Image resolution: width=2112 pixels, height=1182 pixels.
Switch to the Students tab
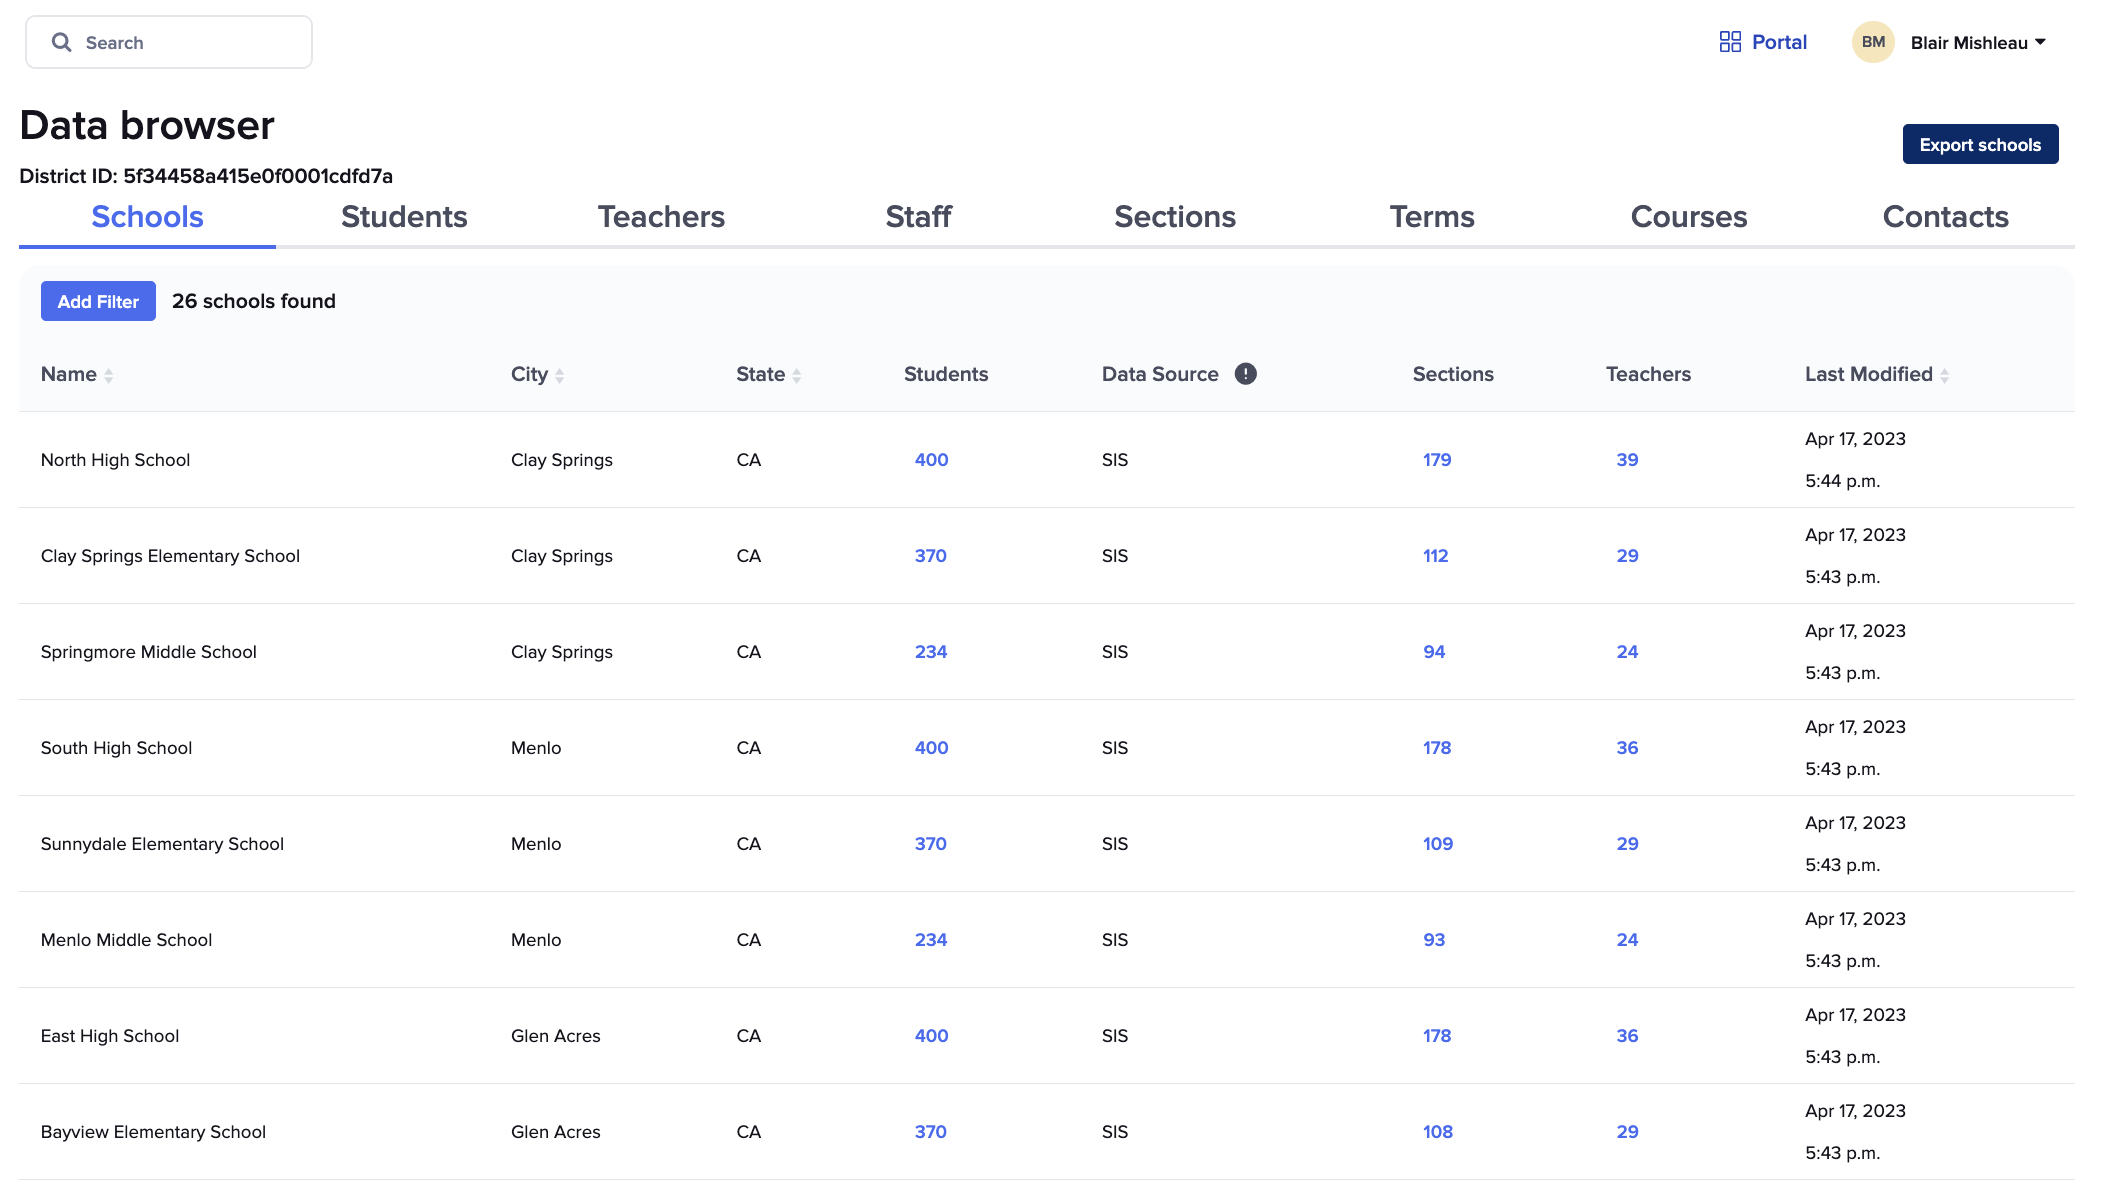click(404, 217)
